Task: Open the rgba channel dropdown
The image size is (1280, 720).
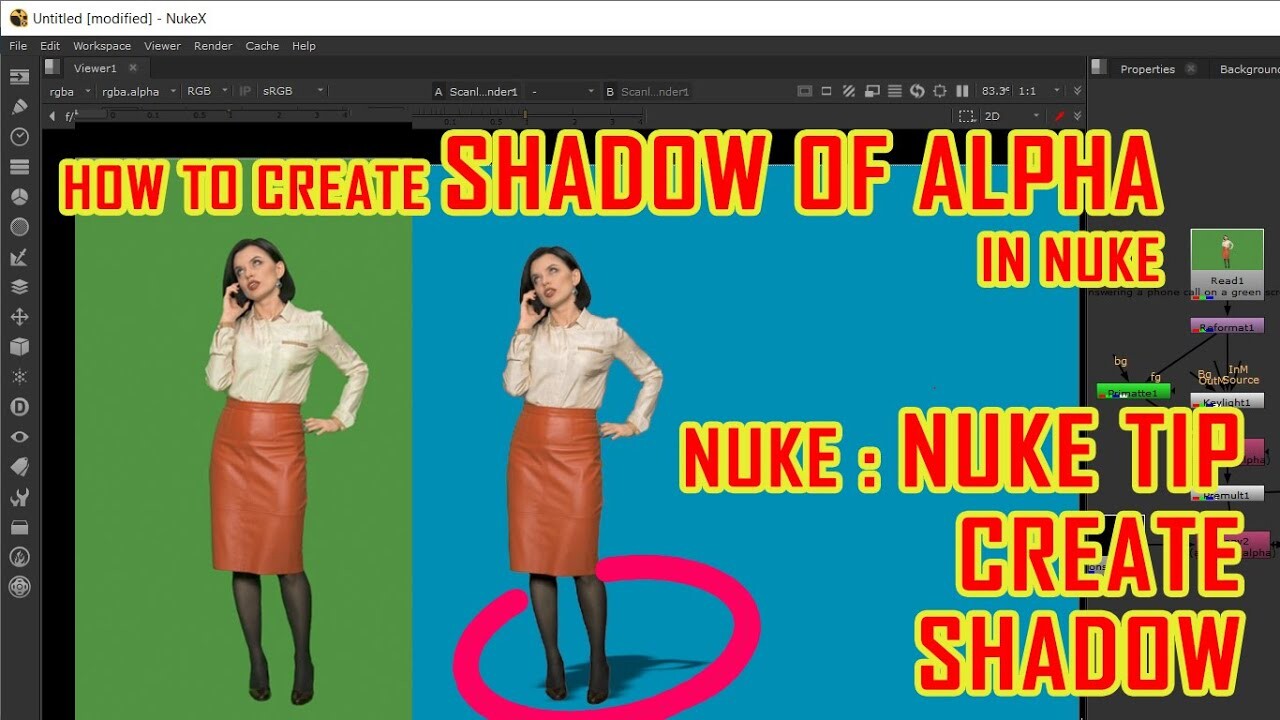Action: (68, 90)
